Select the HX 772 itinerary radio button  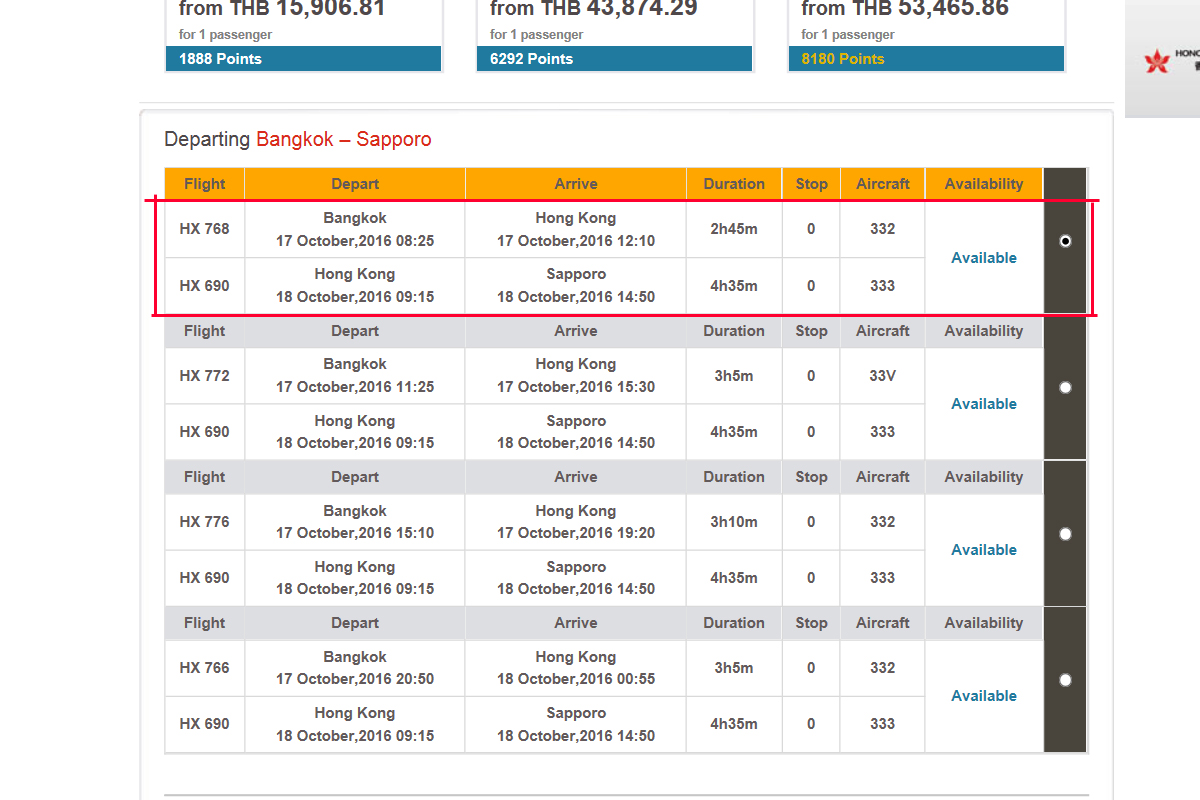[1065, 387]
